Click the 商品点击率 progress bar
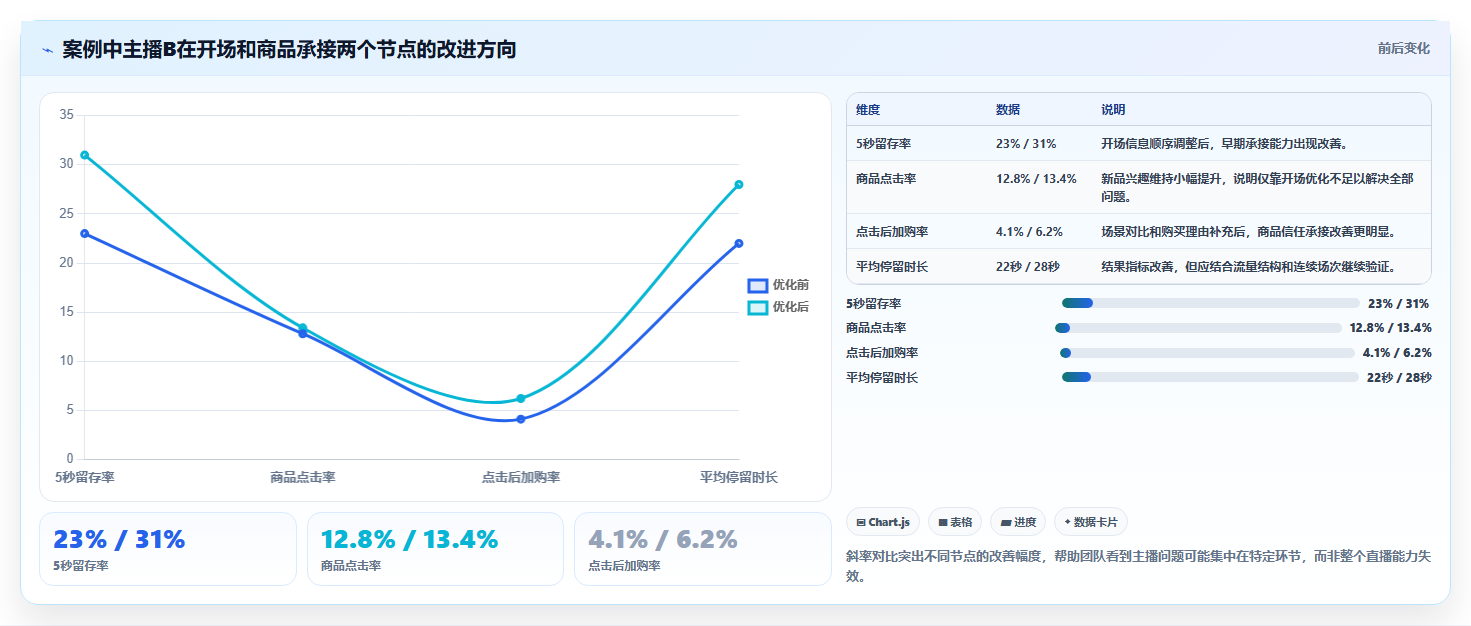The width and height of the screenshot is (1471, 626). pos(1198,328)
